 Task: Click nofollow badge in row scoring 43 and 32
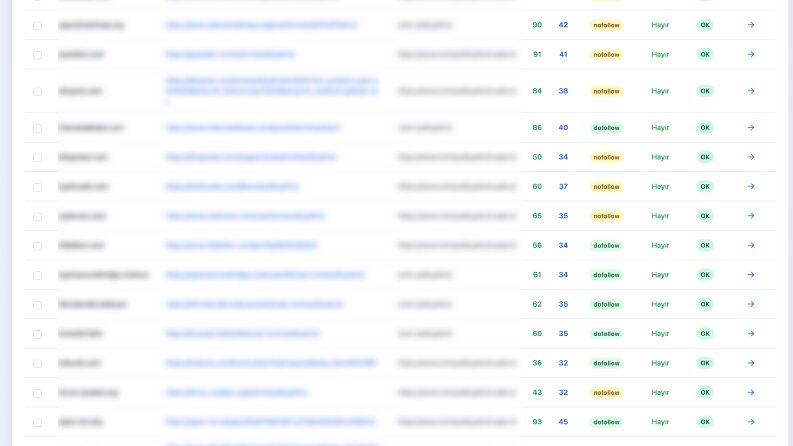click(x=606, y=392)
